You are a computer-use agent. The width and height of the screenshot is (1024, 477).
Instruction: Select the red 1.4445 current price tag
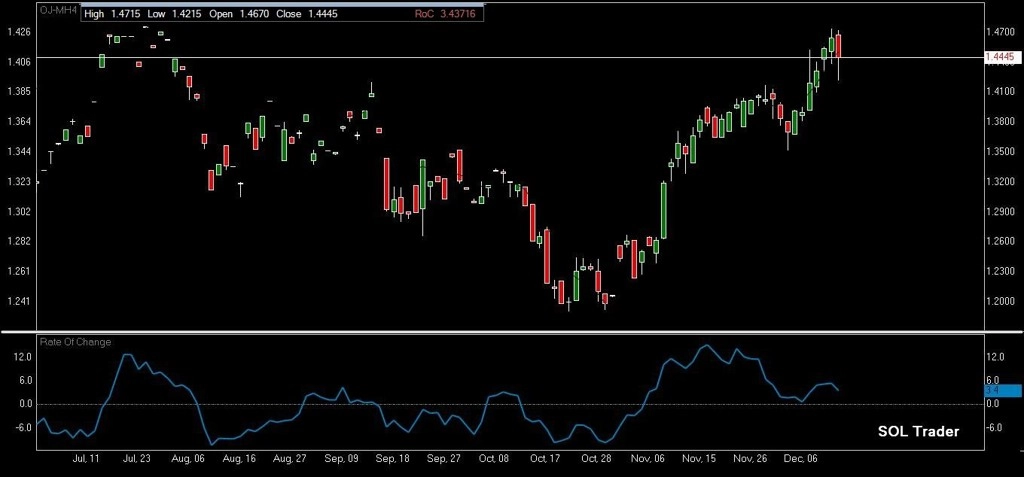pyautogui.click(x=1001, y=58)
